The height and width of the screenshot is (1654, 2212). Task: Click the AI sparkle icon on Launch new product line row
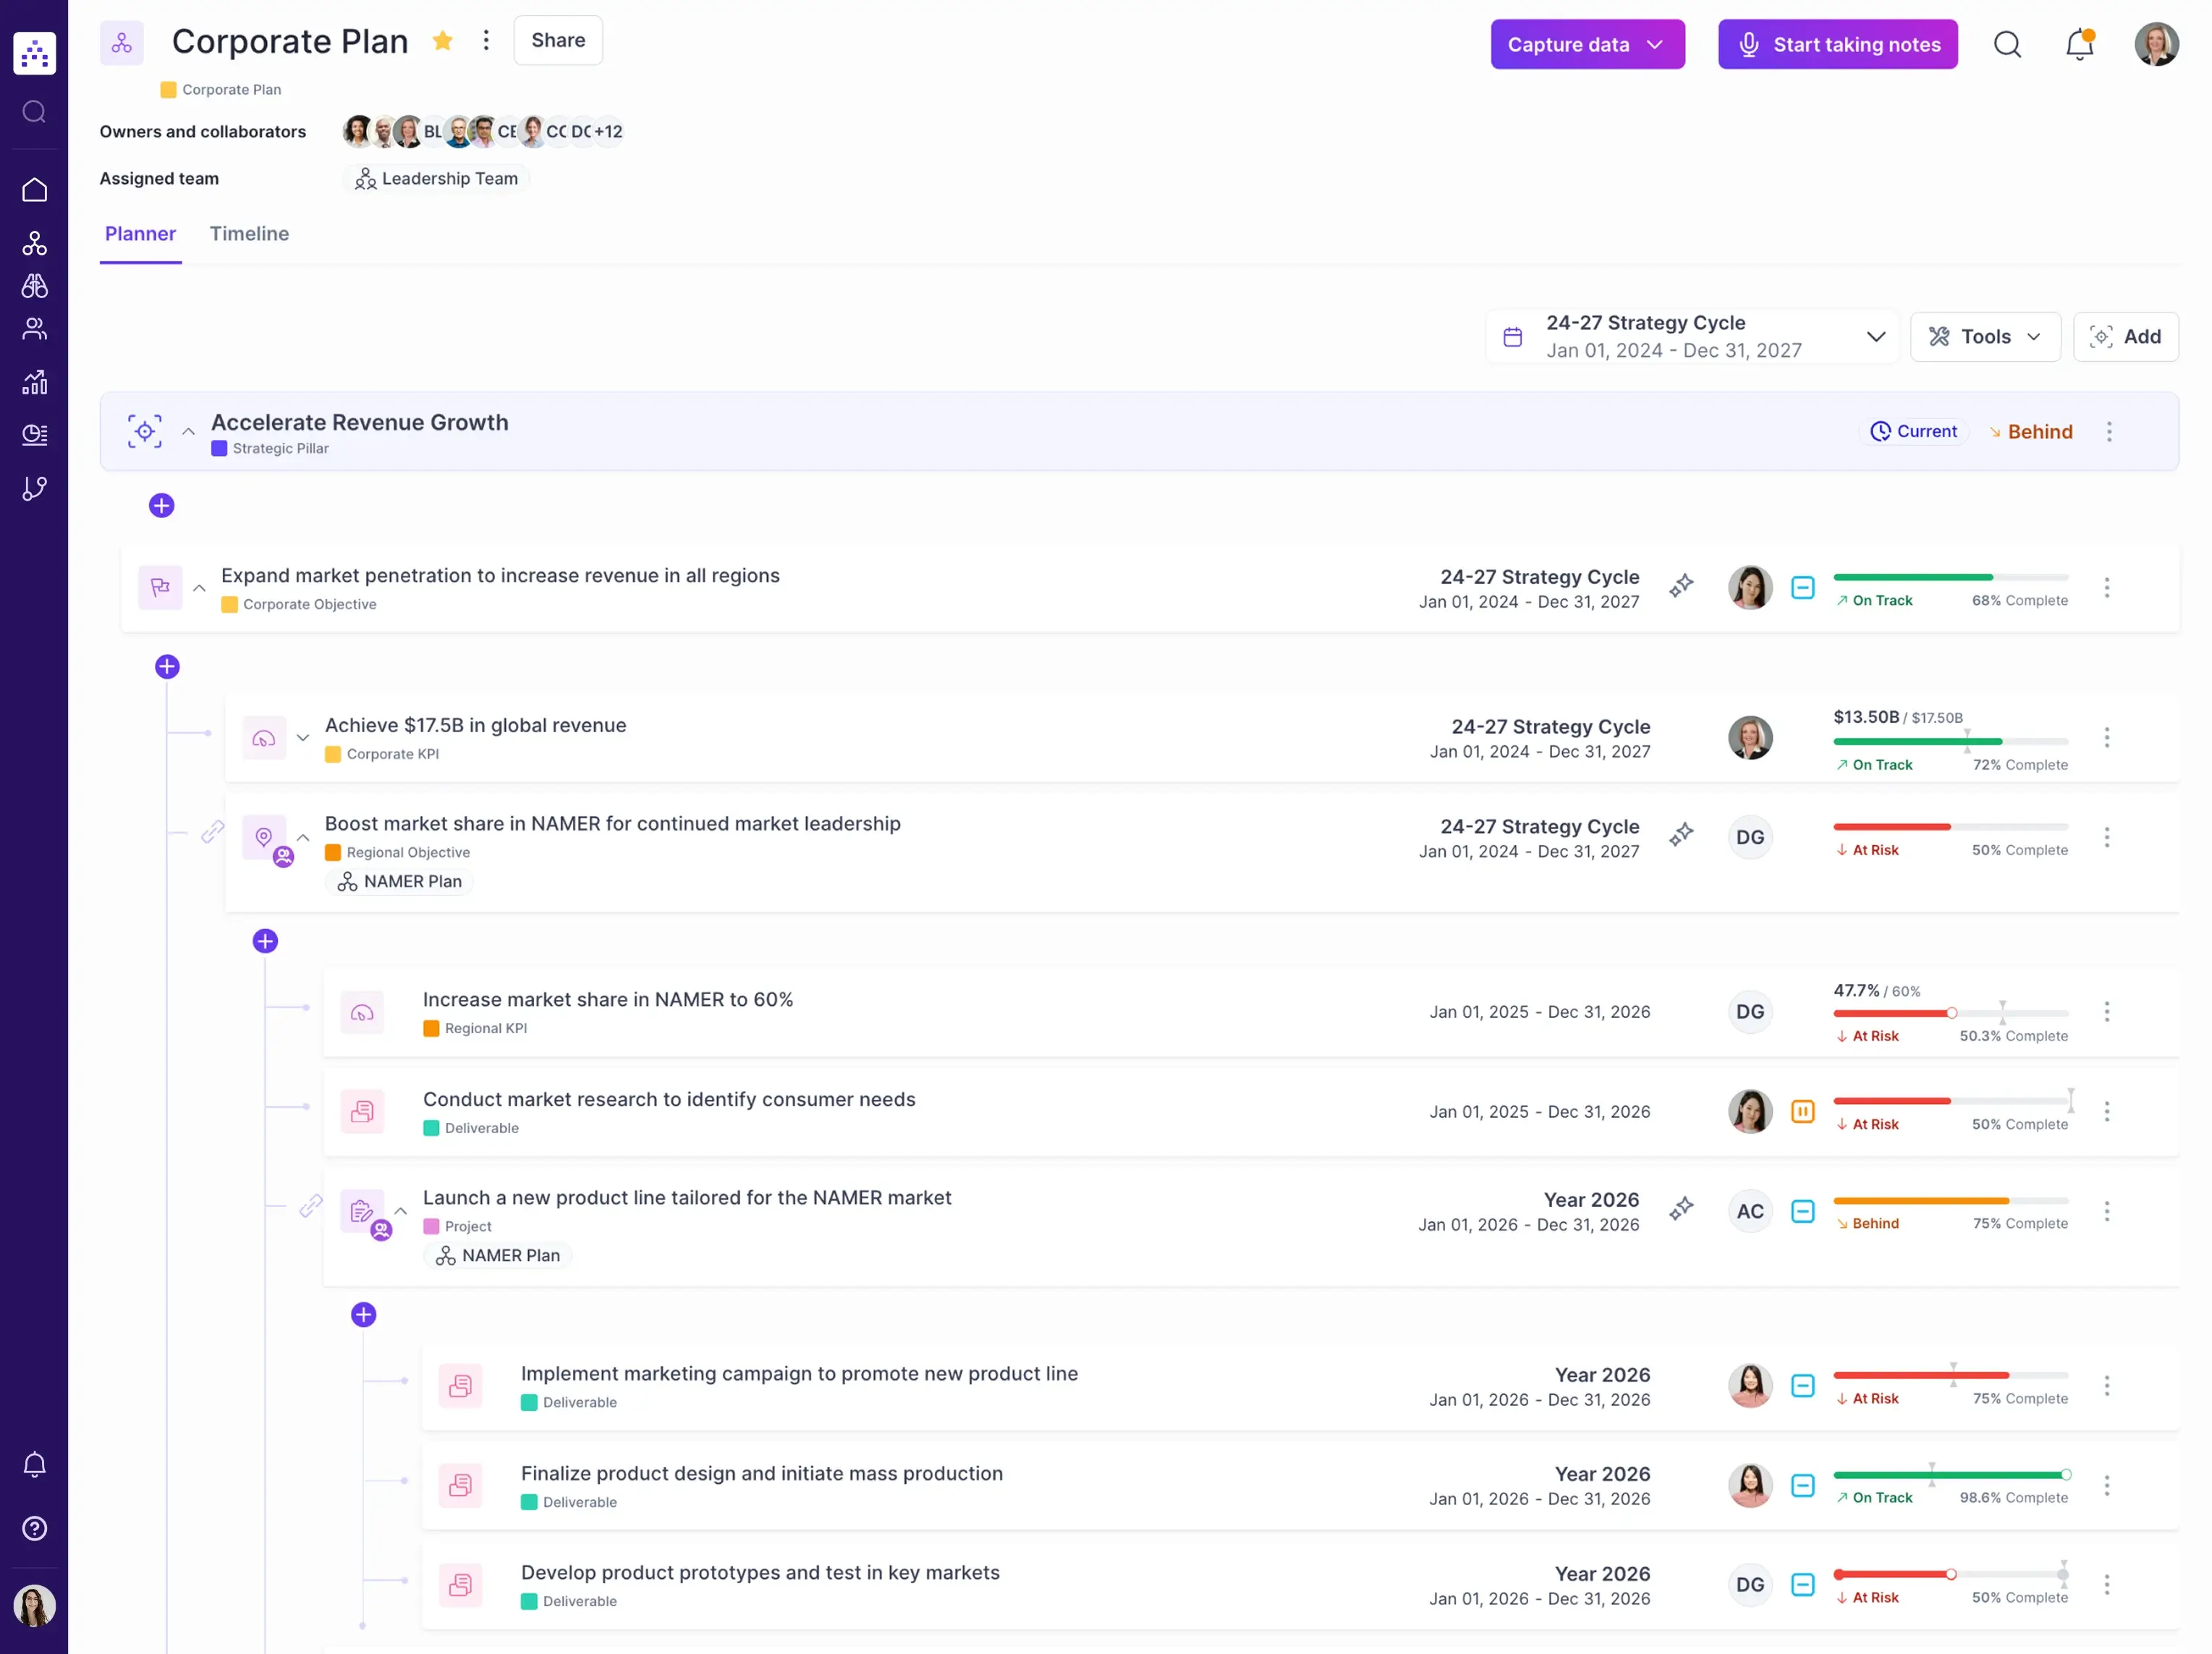tap(1681, 1209)
